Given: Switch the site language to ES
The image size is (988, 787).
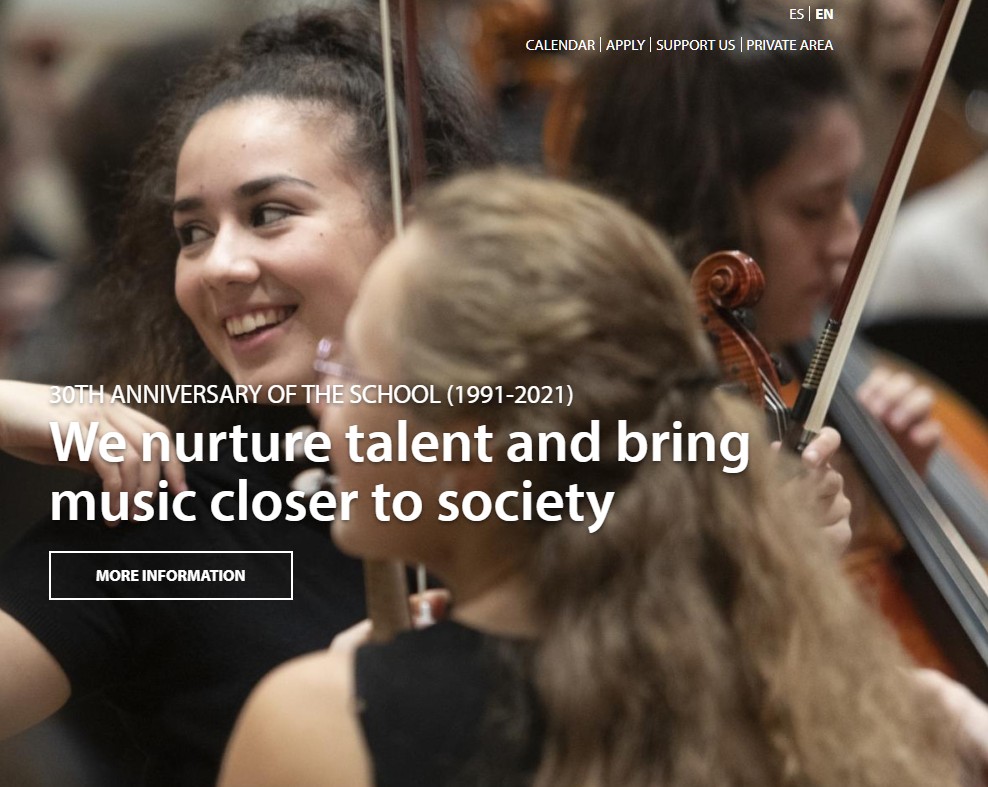Looking at the screenshot, I should (x=796, y=14).
